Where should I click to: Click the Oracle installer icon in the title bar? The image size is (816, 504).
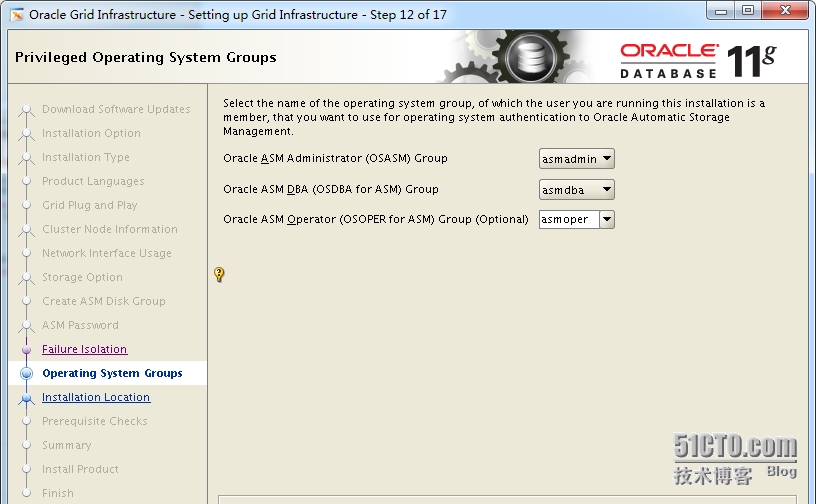click(x=17, y=15)
